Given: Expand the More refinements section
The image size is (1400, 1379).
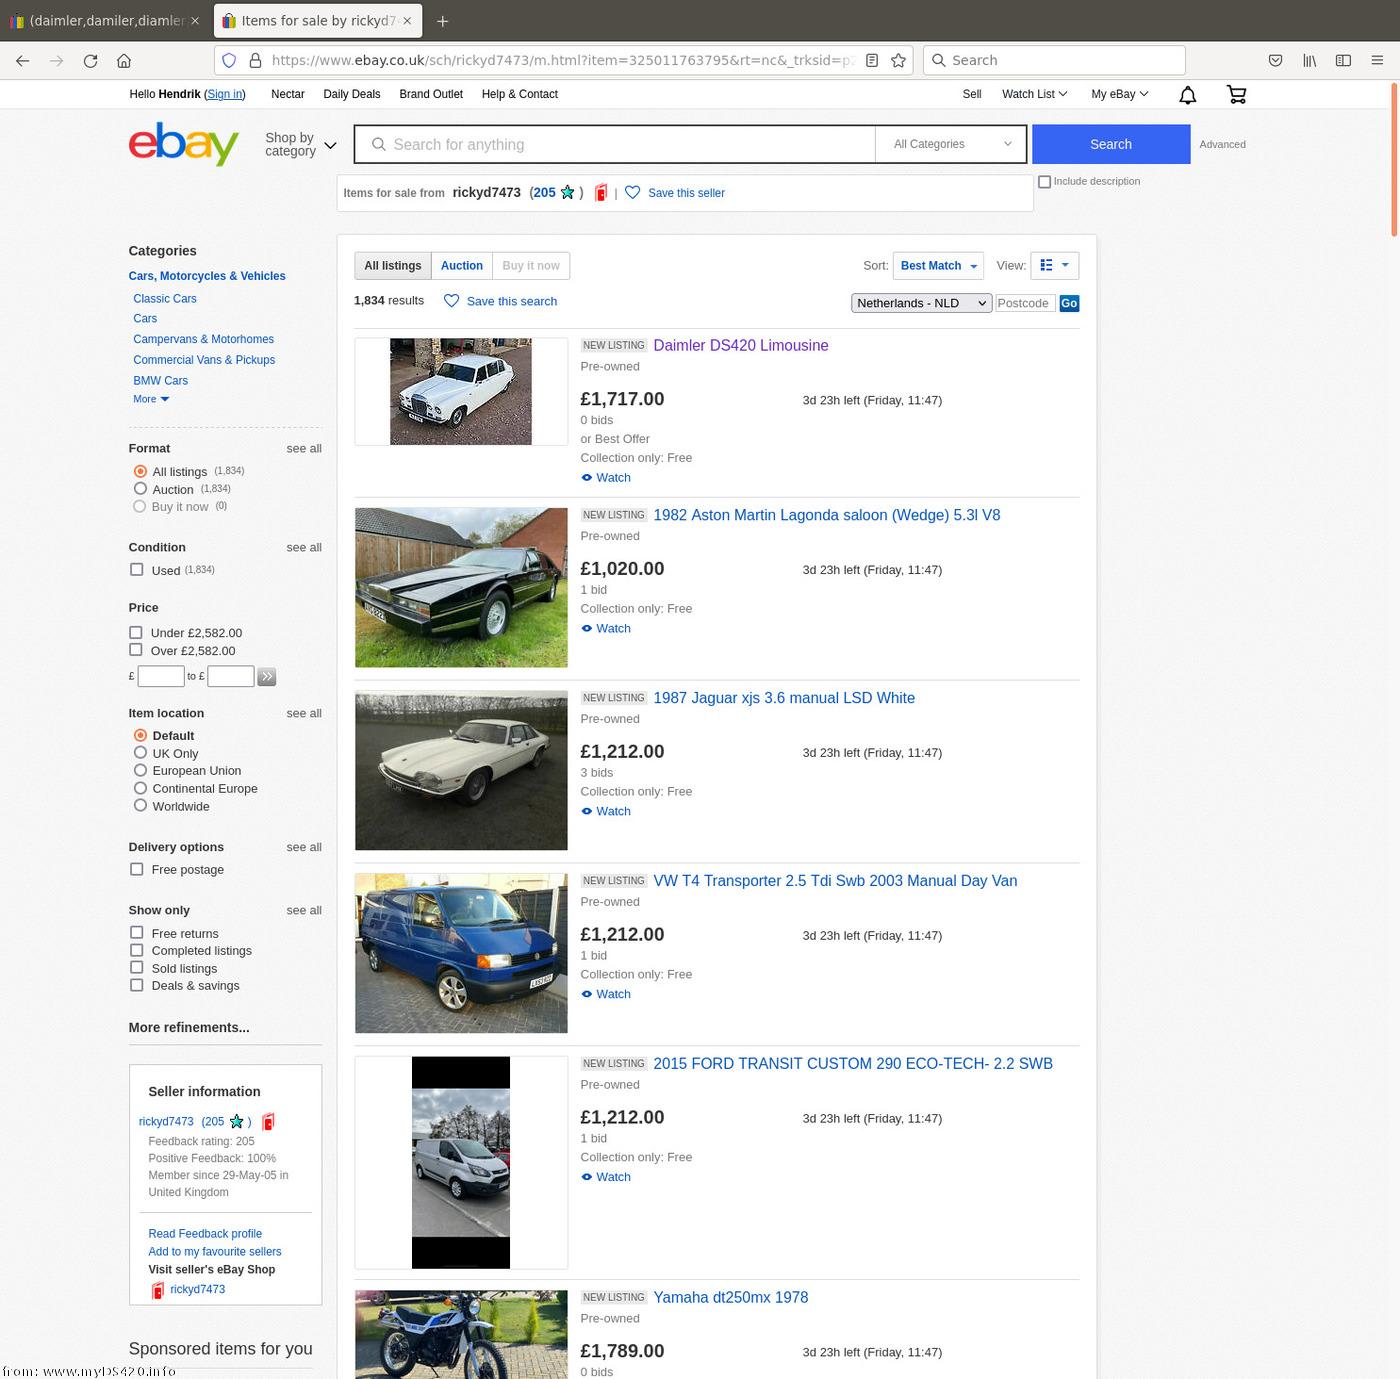Looking at the screenshot, I should click(189, 1027).
